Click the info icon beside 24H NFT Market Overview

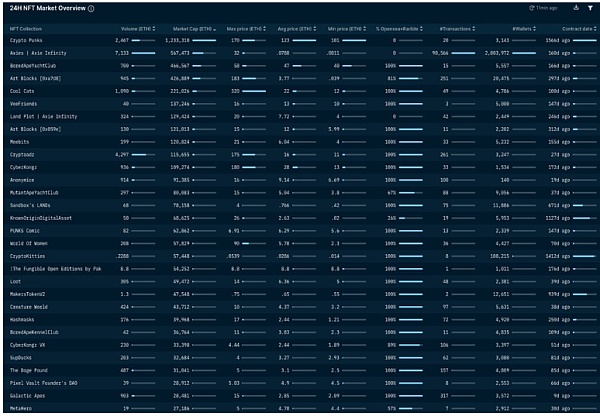click(x=91, y=8)
